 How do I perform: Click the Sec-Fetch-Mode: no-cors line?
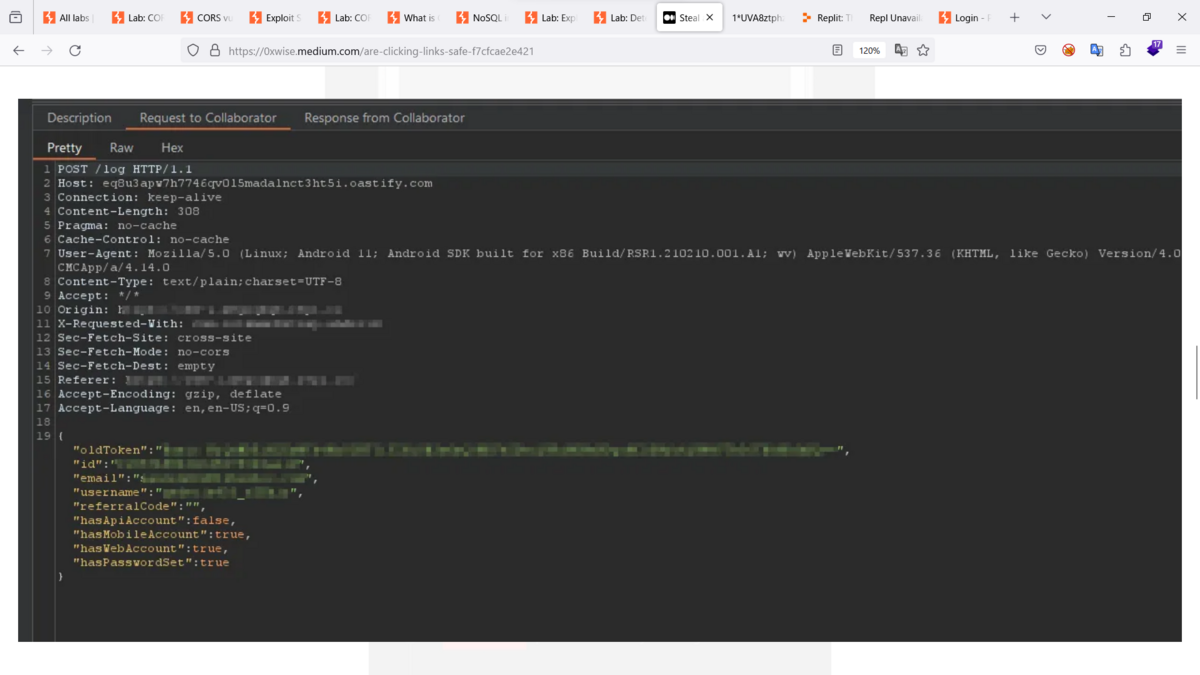144,352
